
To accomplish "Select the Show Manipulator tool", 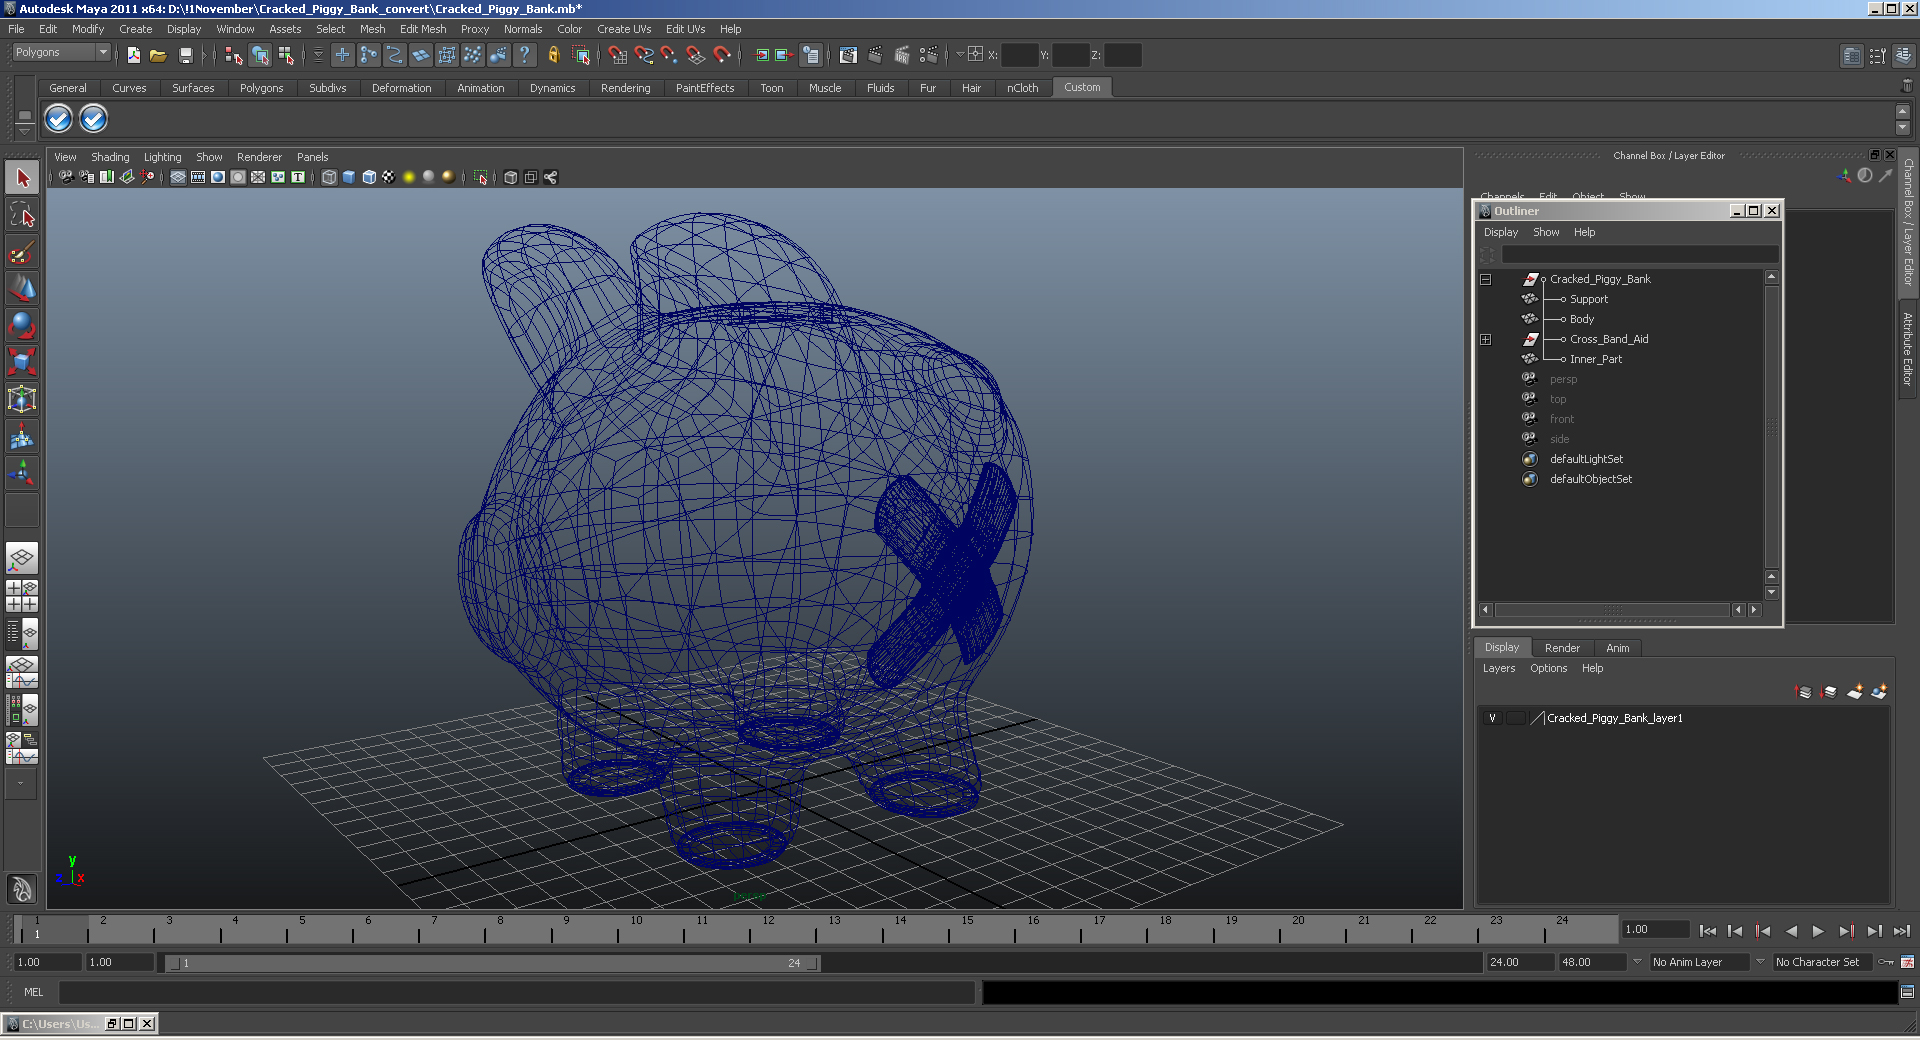I will (x=22, y=473).
